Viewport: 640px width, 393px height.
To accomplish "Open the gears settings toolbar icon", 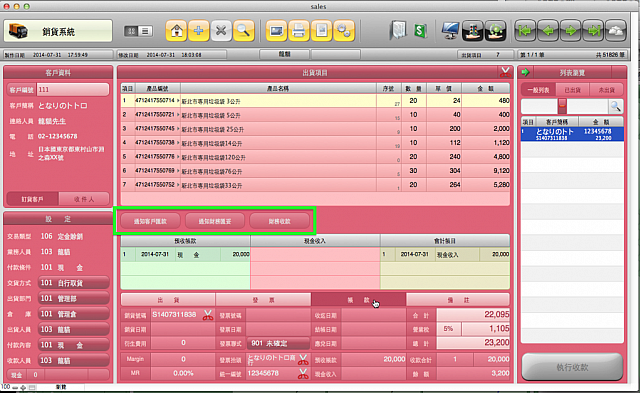I will pos(344,31).
